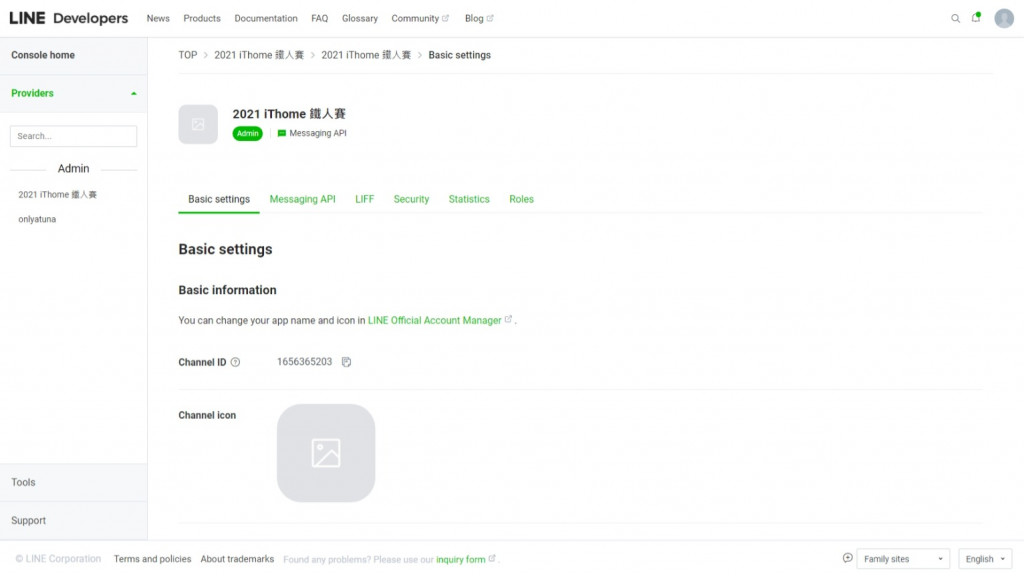This screenshot has height=576, width=1024.
Task: Open News in the top navigation
Action: [x=158, y=18]
